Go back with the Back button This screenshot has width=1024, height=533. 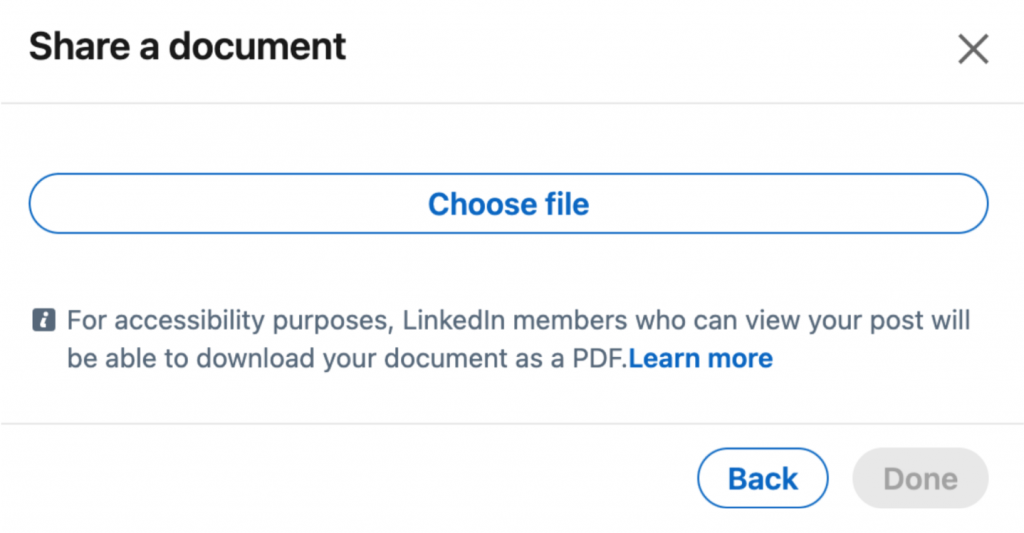pyautogui.click(x=762, y=479)
